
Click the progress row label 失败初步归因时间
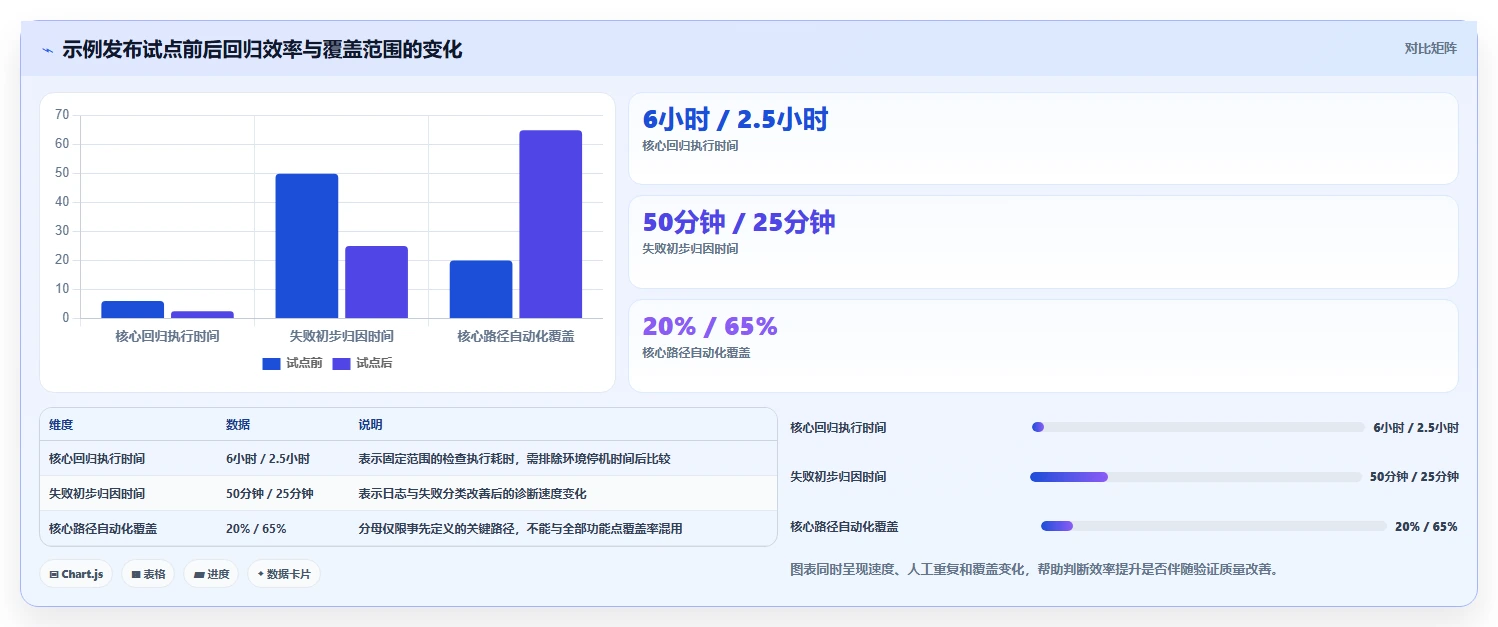pyautogui.click(x=838, y=477)
